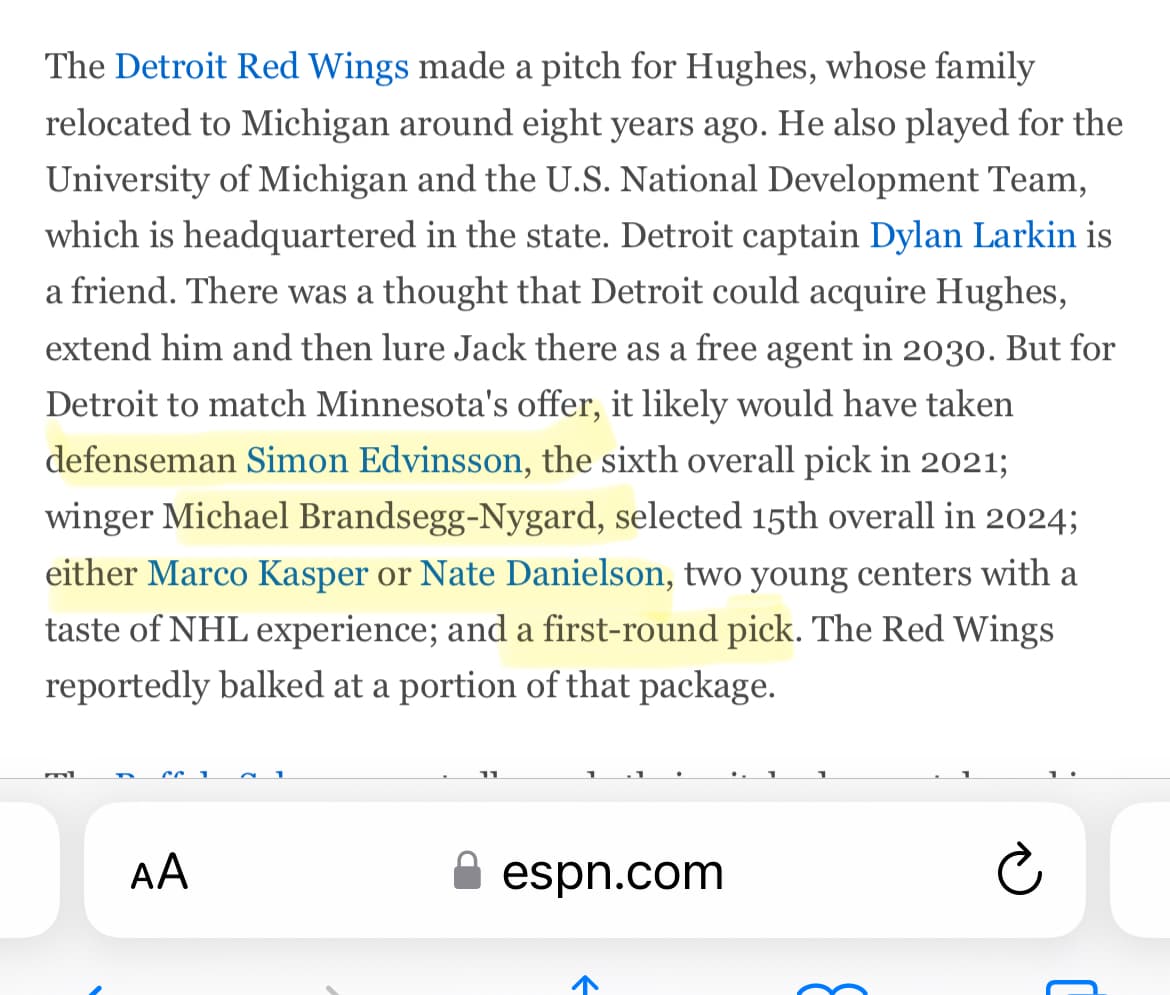The image size is (1170, 995).
Task: Open the Nate Danielson link
Action: click(x=542, y=573)
